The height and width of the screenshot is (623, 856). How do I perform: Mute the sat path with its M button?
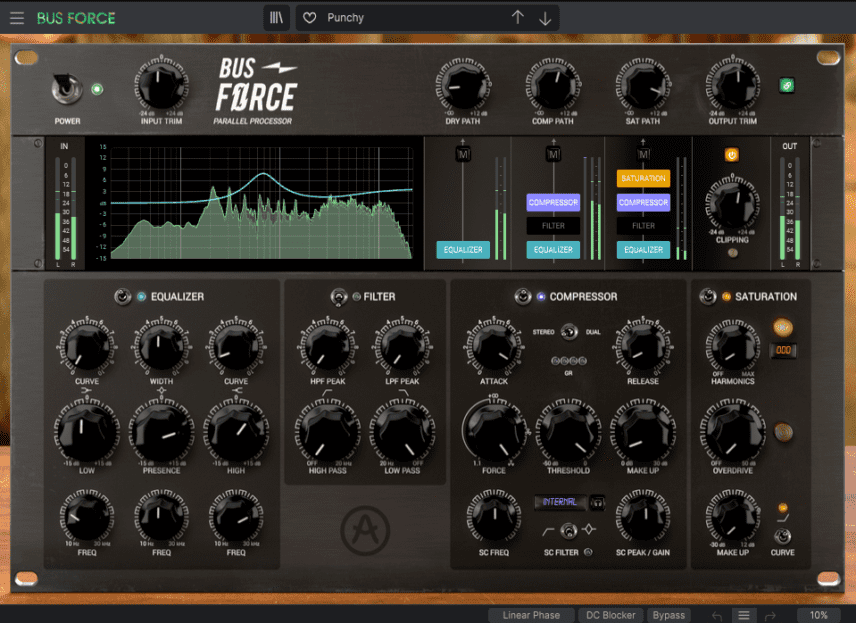point(643,155)
